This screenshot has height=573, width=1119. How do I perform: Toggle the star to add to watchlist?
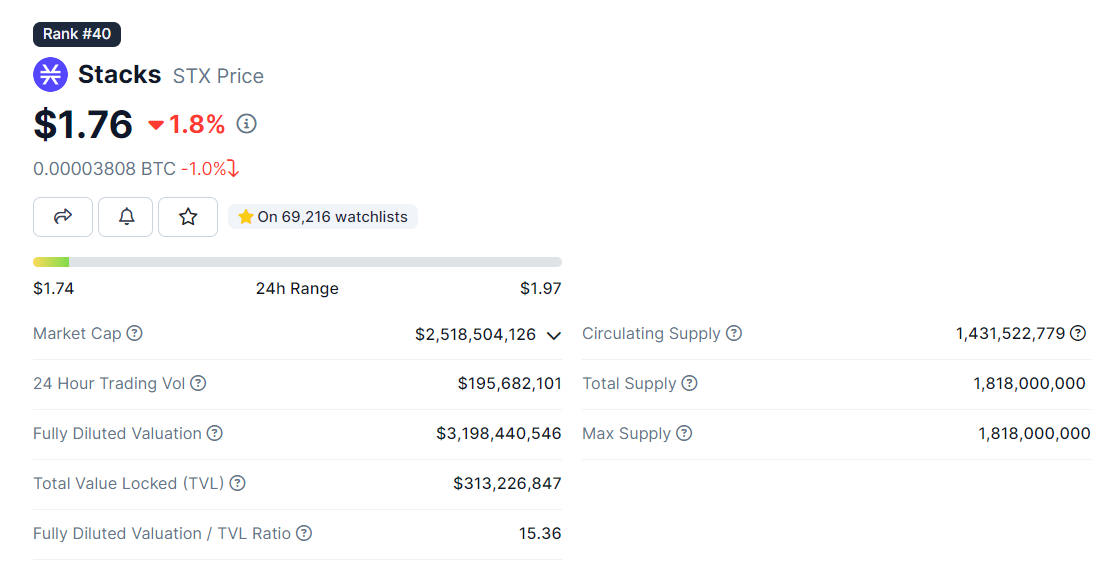click(188, 217)
